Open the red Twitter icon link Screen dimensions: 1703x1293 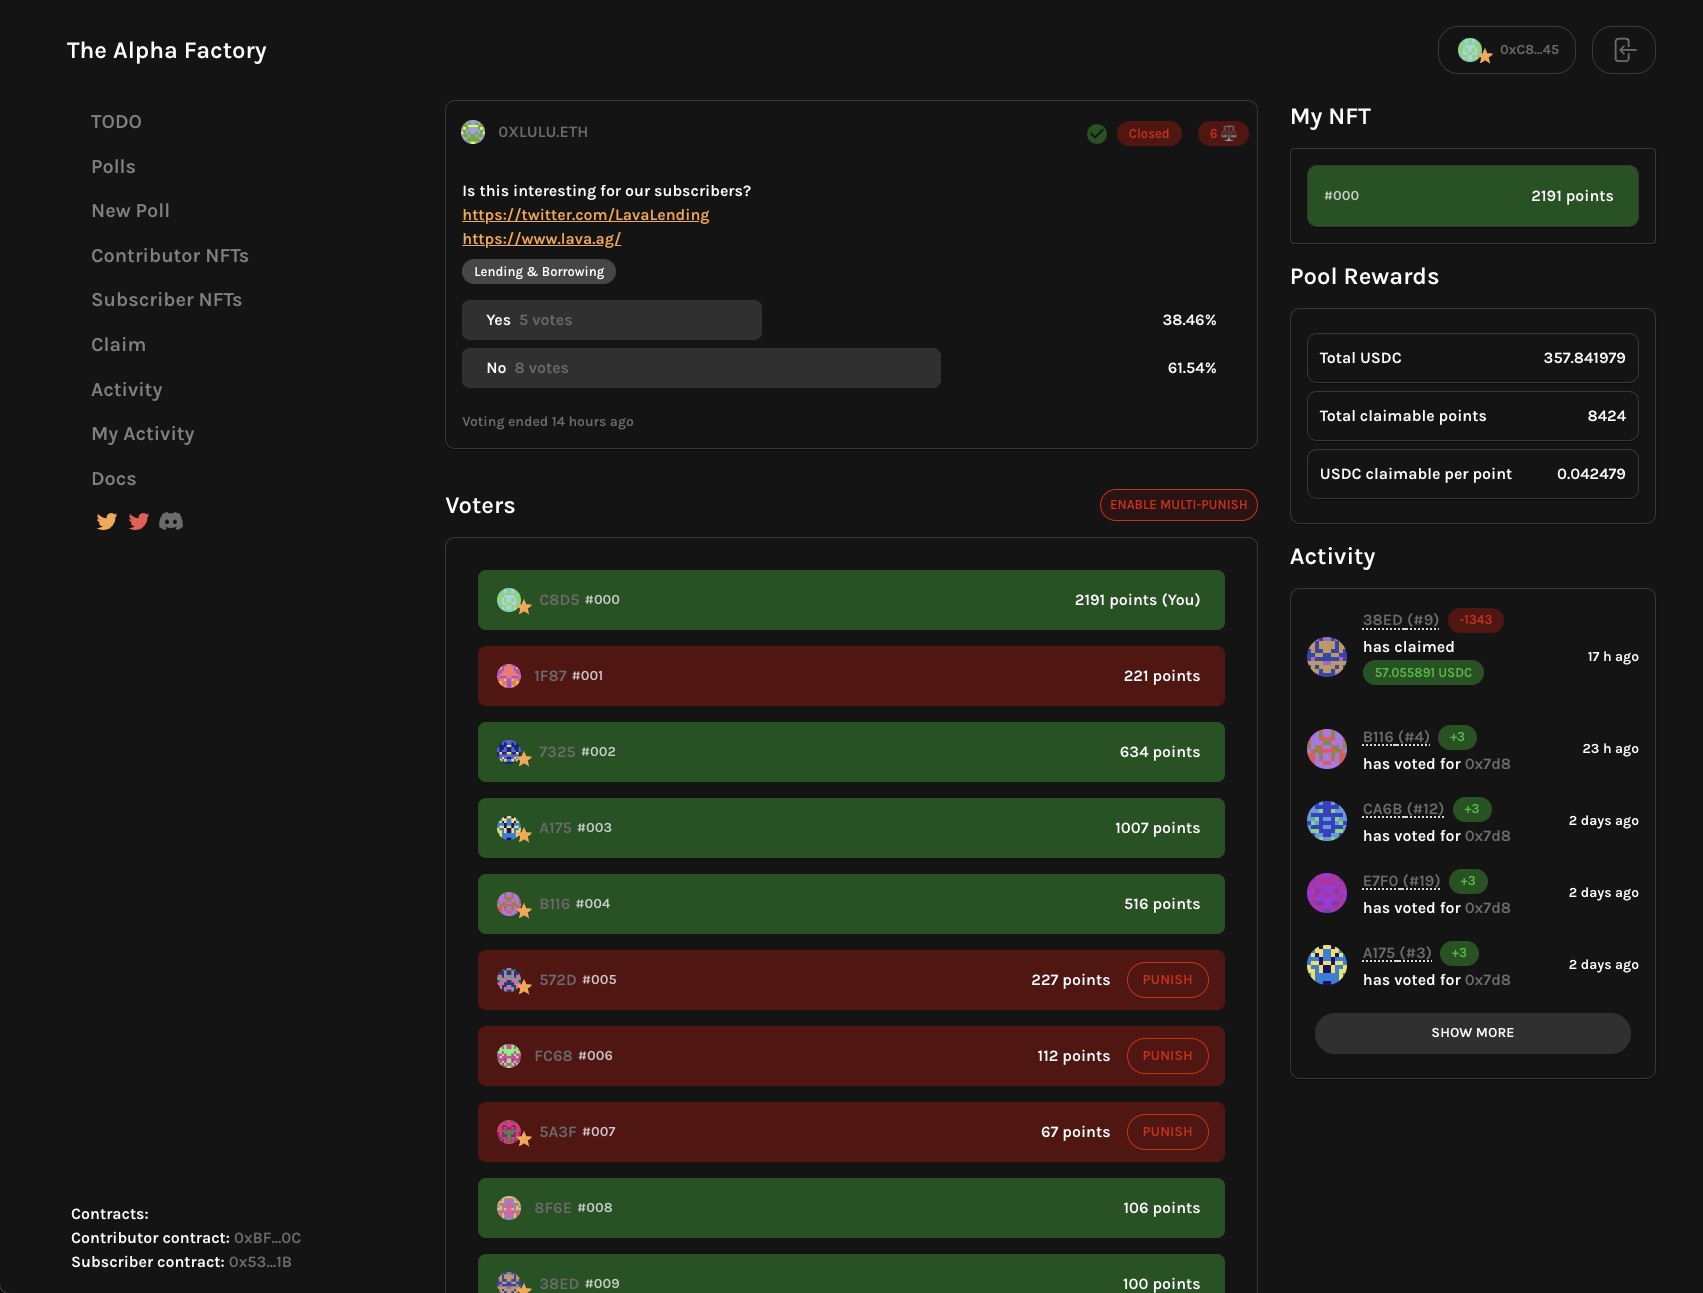click(x=139, y=521)
